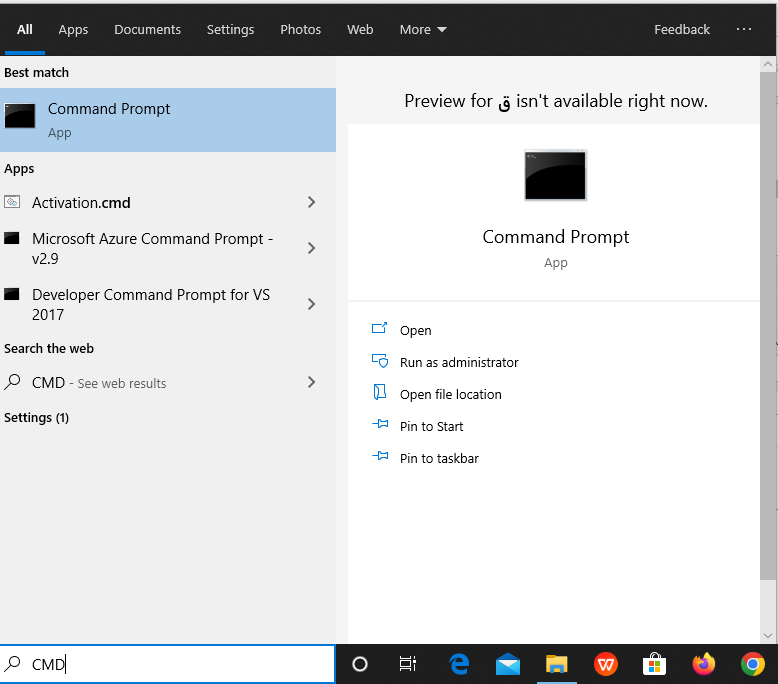This screenshot has width=778, height=684.
Task: Choose Pin to taskbar
Action: 439,458
